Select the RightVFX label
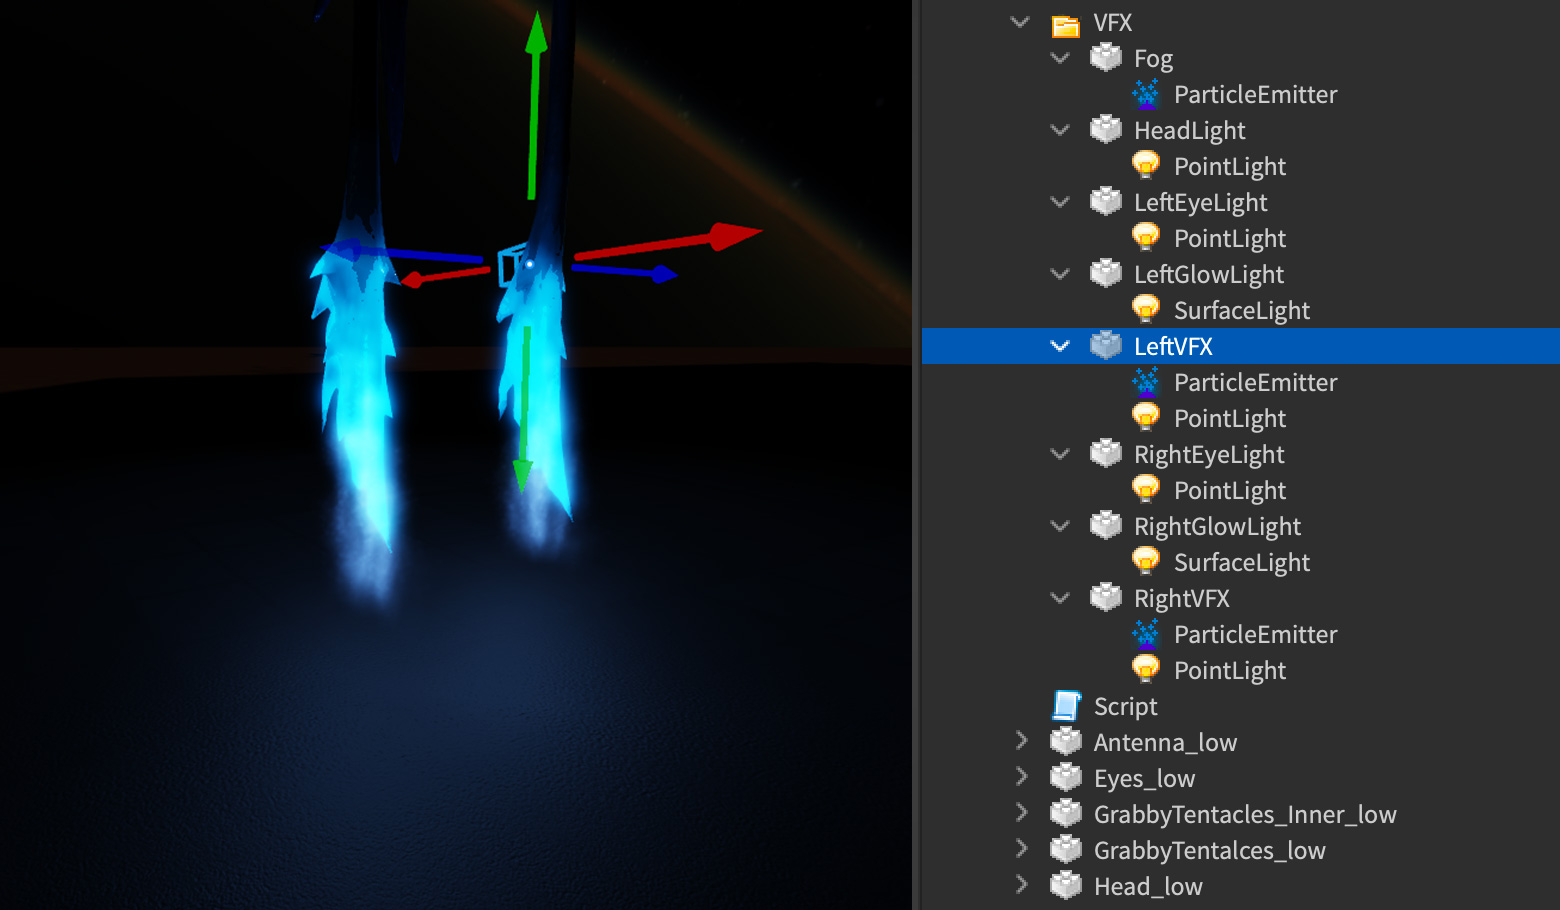Screen dimensions: 1560x910 pyautogui.click(x=1181, y=599)
